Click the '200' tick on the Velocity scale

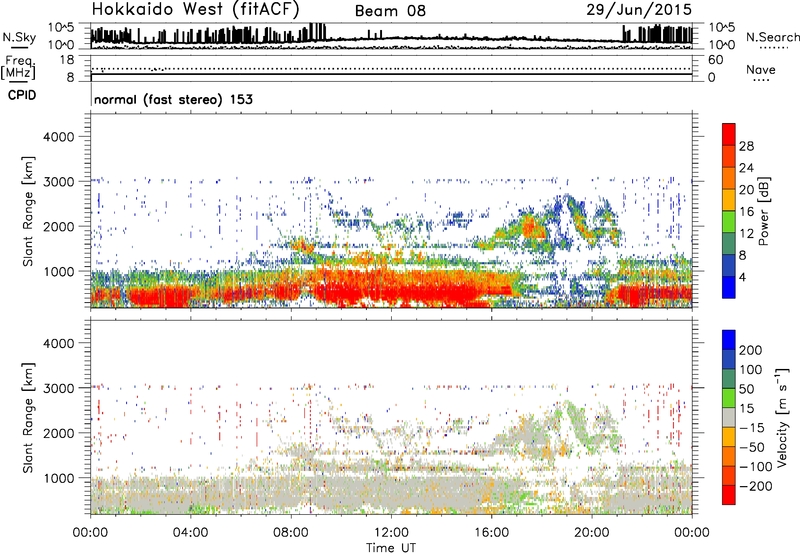[751, 350]
